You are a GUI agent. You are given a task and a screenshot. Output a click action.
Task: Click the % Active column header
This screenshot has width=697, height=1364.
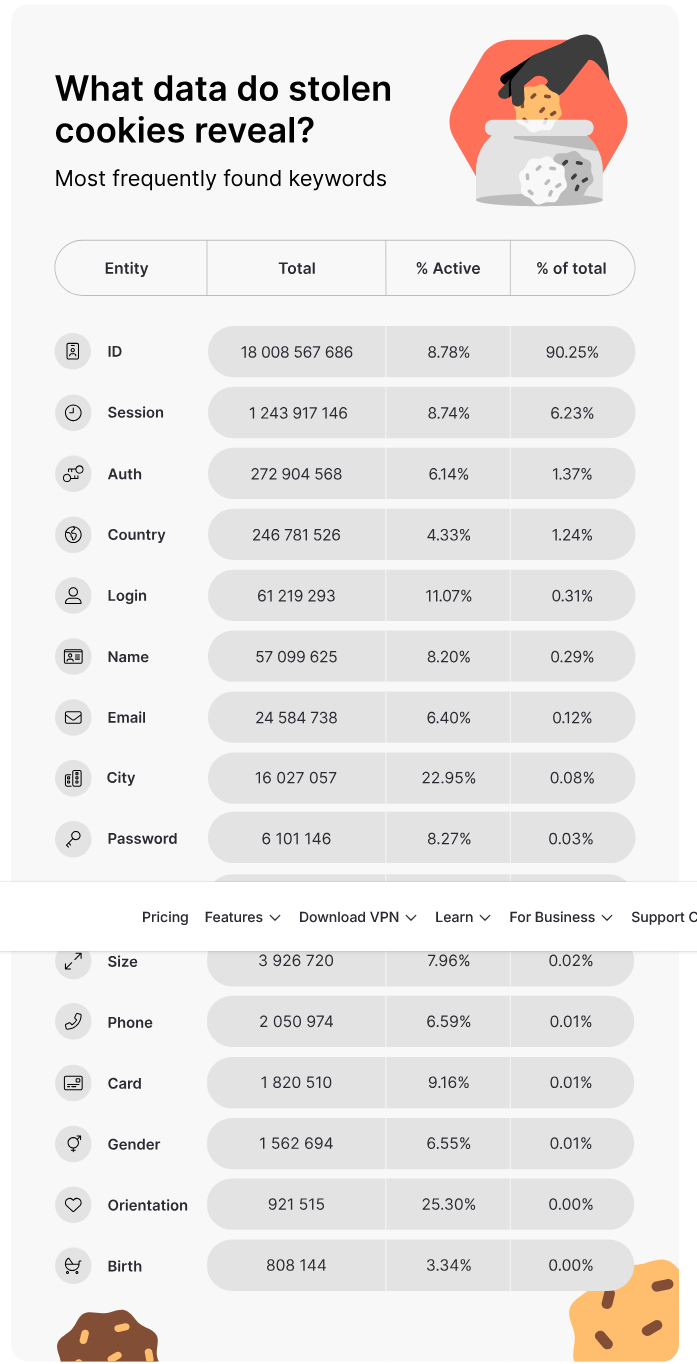448,268
